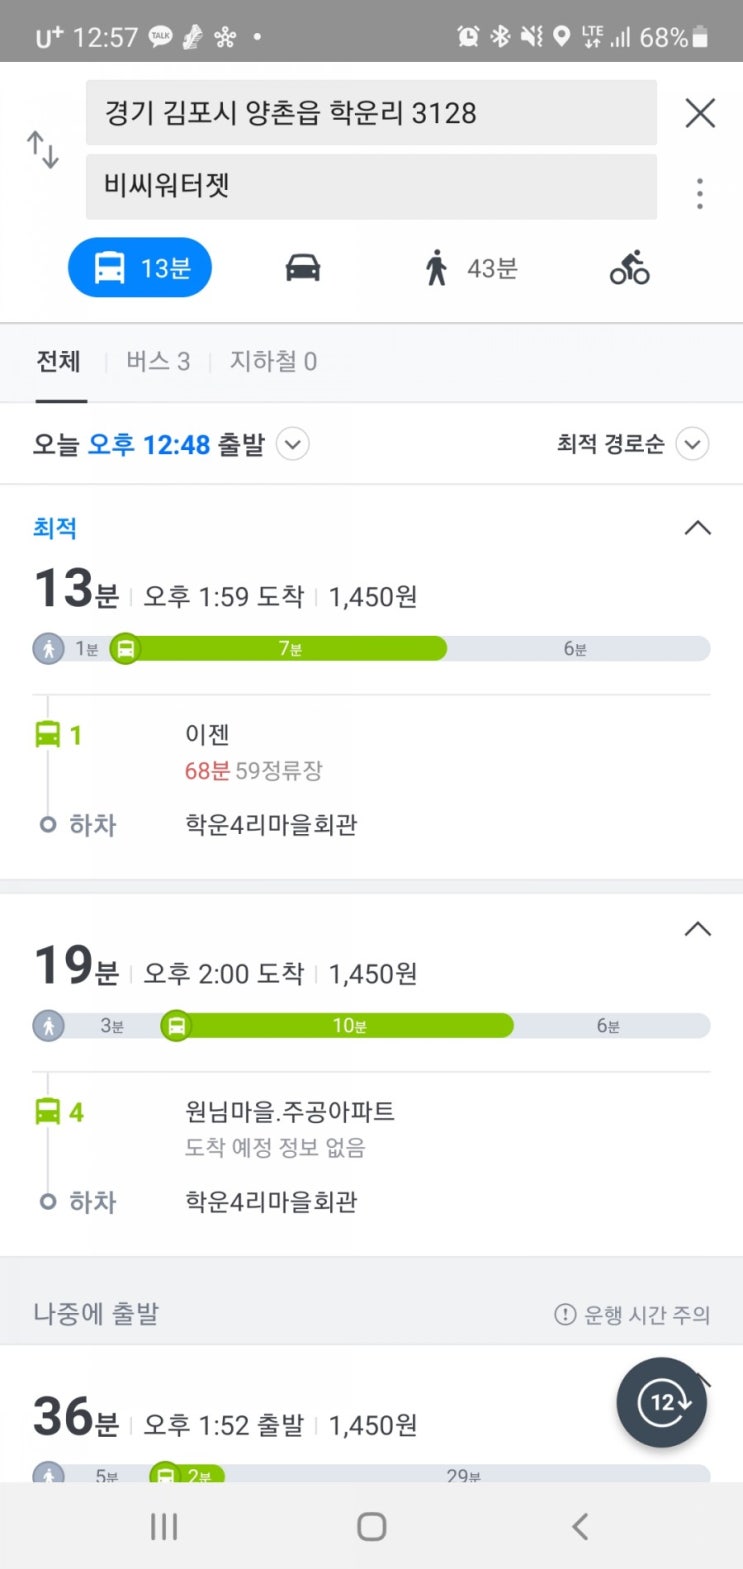This screenshot has height=1569, width=743.
Task: Open the 최적 경로순 sort dropdown
Action: click(x=692, y=443)
